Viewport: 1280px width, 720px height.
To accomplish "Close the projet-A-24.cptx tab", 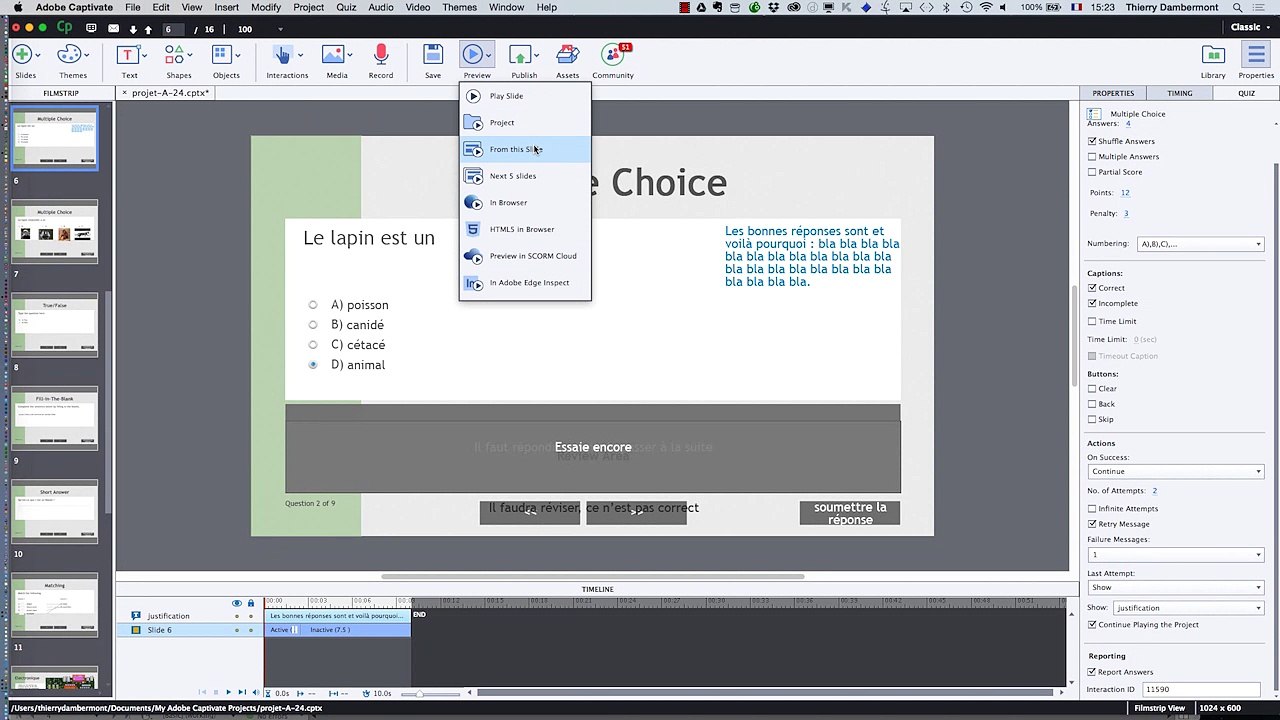I will tap(125, 93).
